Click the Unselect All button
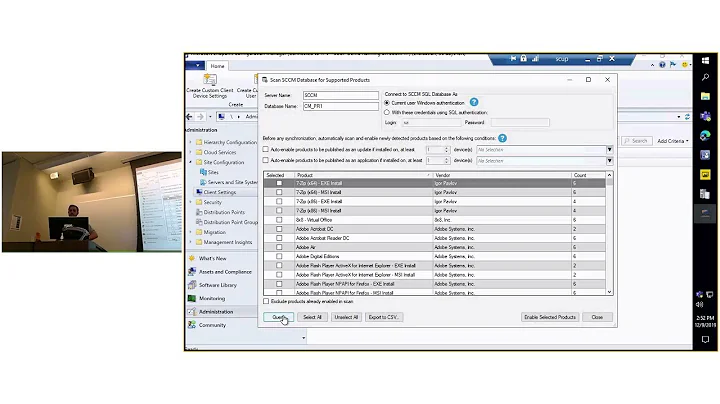The image size is (720, 404). click(x=346, y=317)
